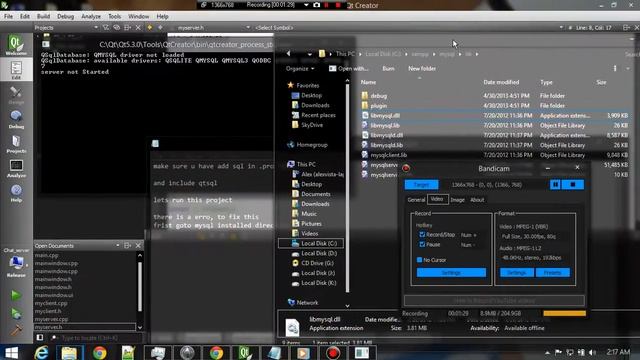Click the orange Bandicam recording progress bar
The height and width of the screenshot is (360, 640).
(x=564, y=313)
